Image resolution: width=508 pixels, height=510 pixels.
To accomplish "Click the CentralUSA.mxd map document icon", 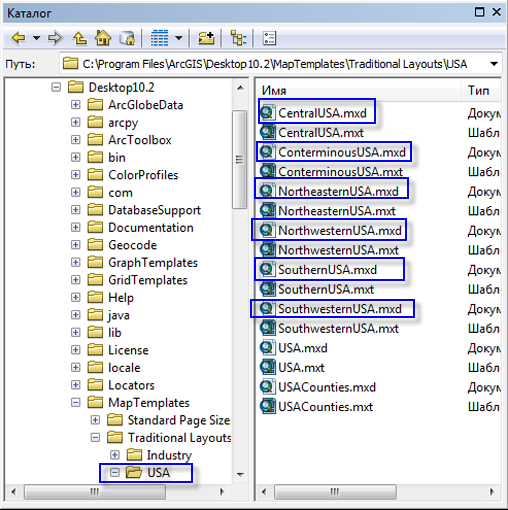I will (268, 113).
